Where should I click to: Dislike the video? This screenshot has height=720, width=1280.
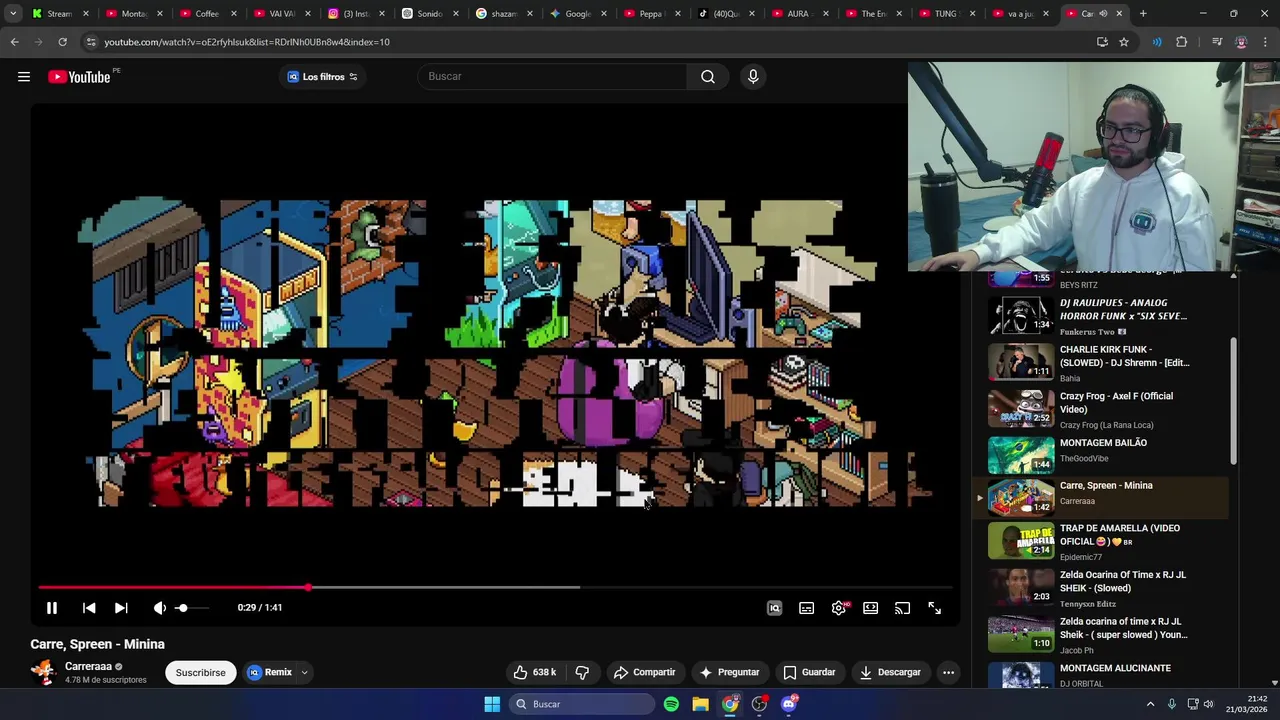(x=582, y=672)
